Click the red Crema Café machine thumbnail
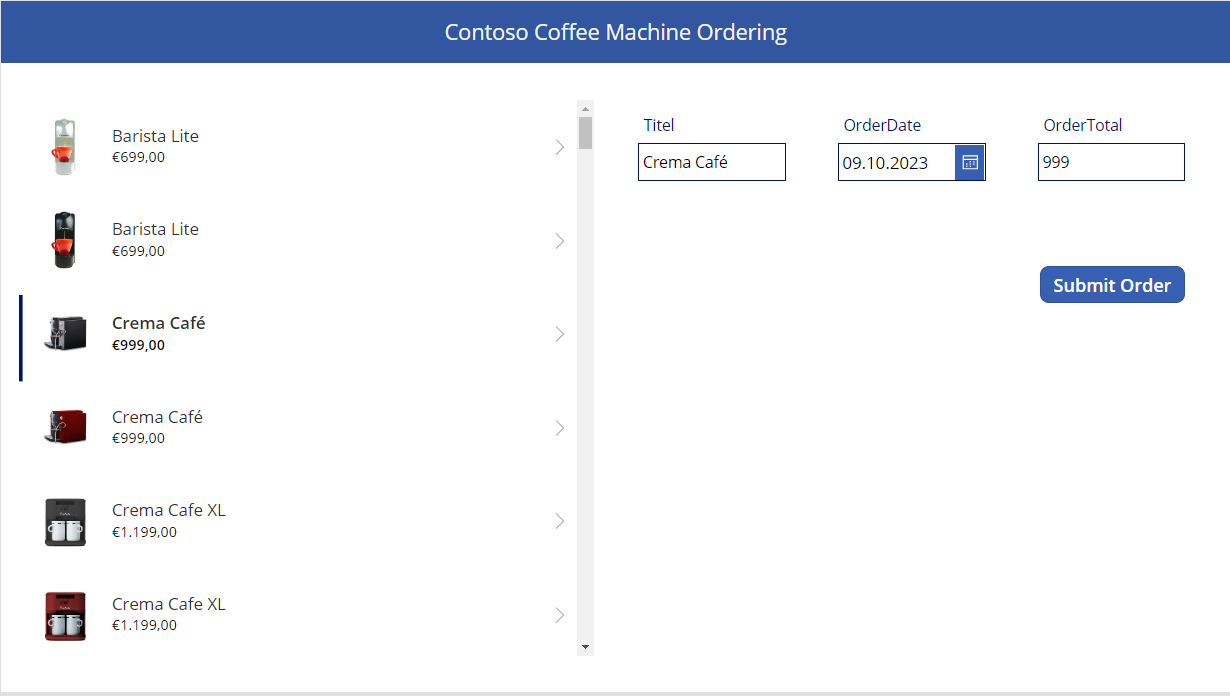Screen dimensions: 1230x696 coord(65,427)
